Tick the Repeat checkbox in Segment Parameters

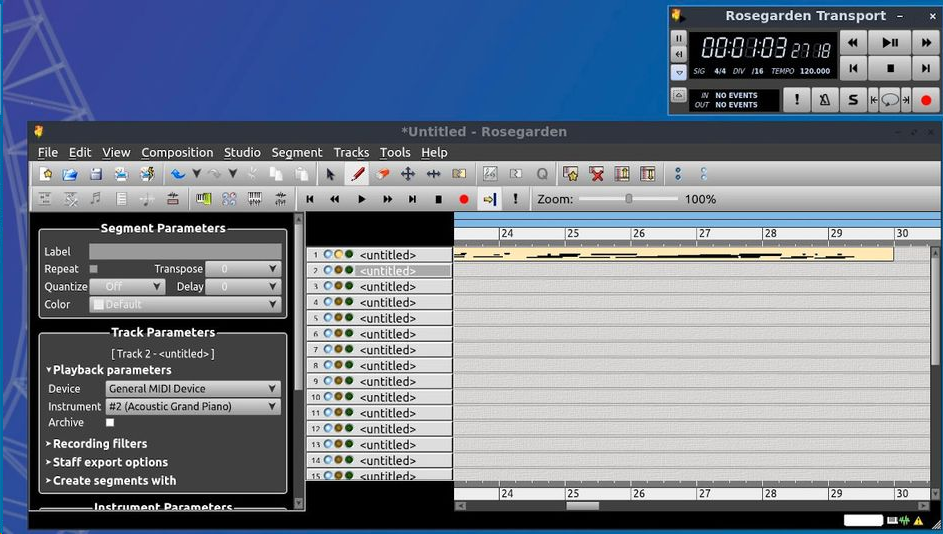point(94,269)
